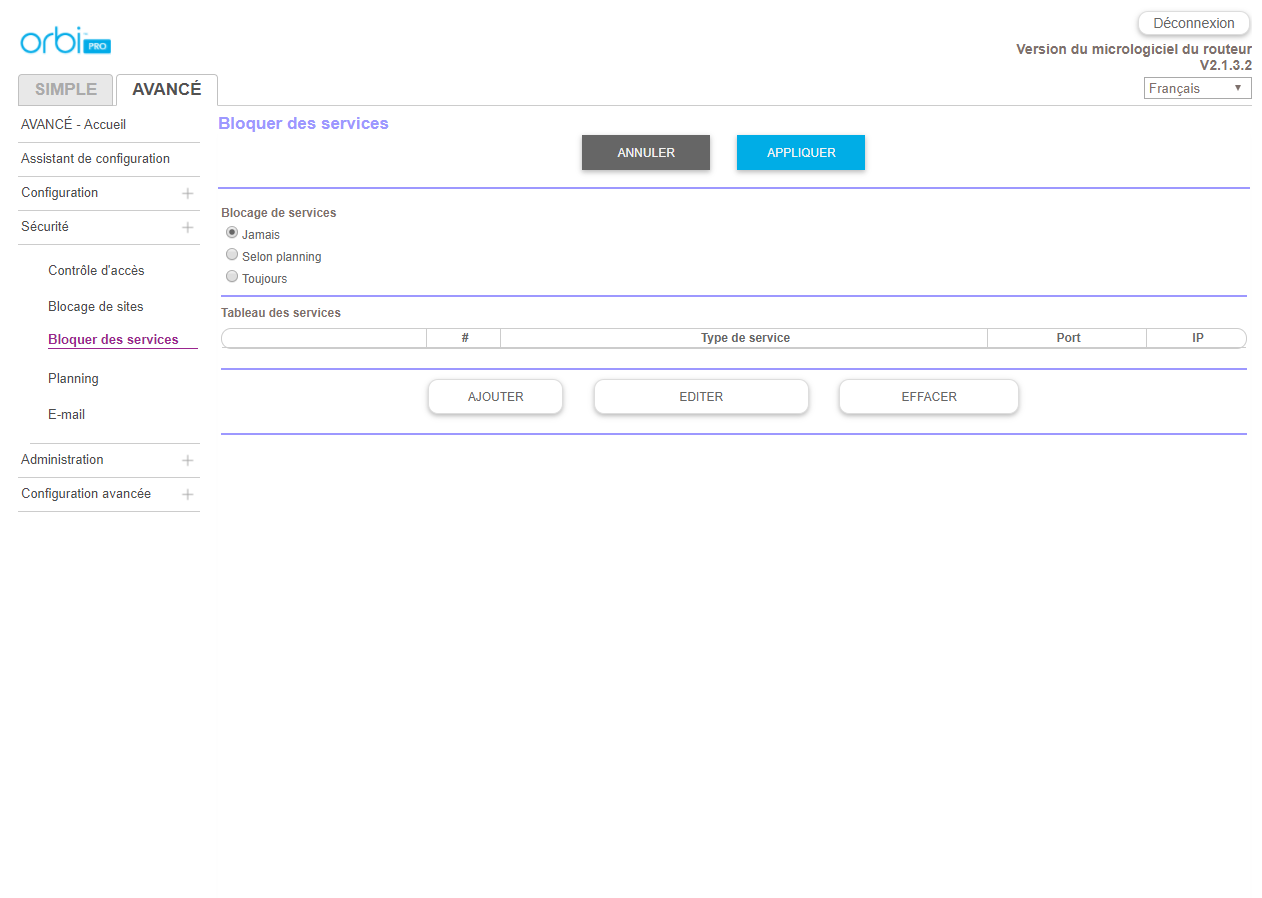The image size is (1262, 898).
Task: Expand the Configuration section plus icon
Action: [x=187, y=193]
